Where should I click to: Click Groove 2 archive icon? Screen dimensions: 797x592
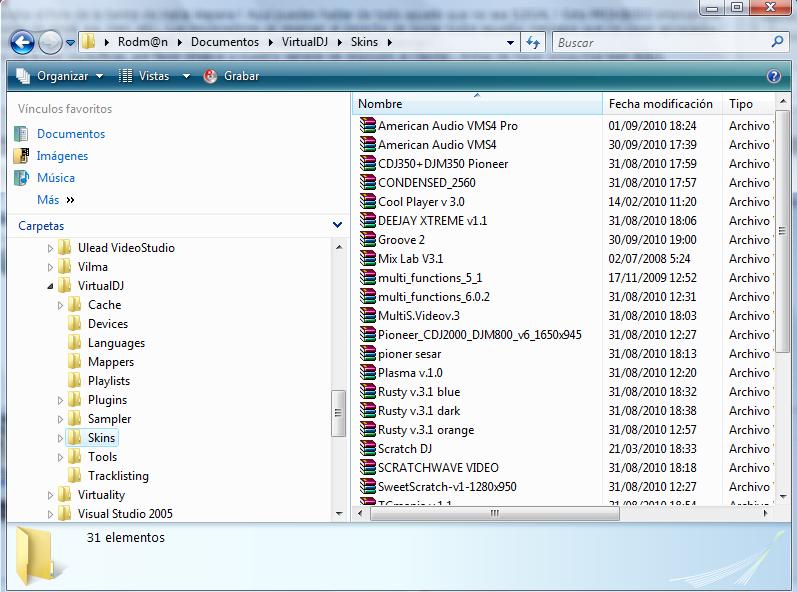point(367,239)
